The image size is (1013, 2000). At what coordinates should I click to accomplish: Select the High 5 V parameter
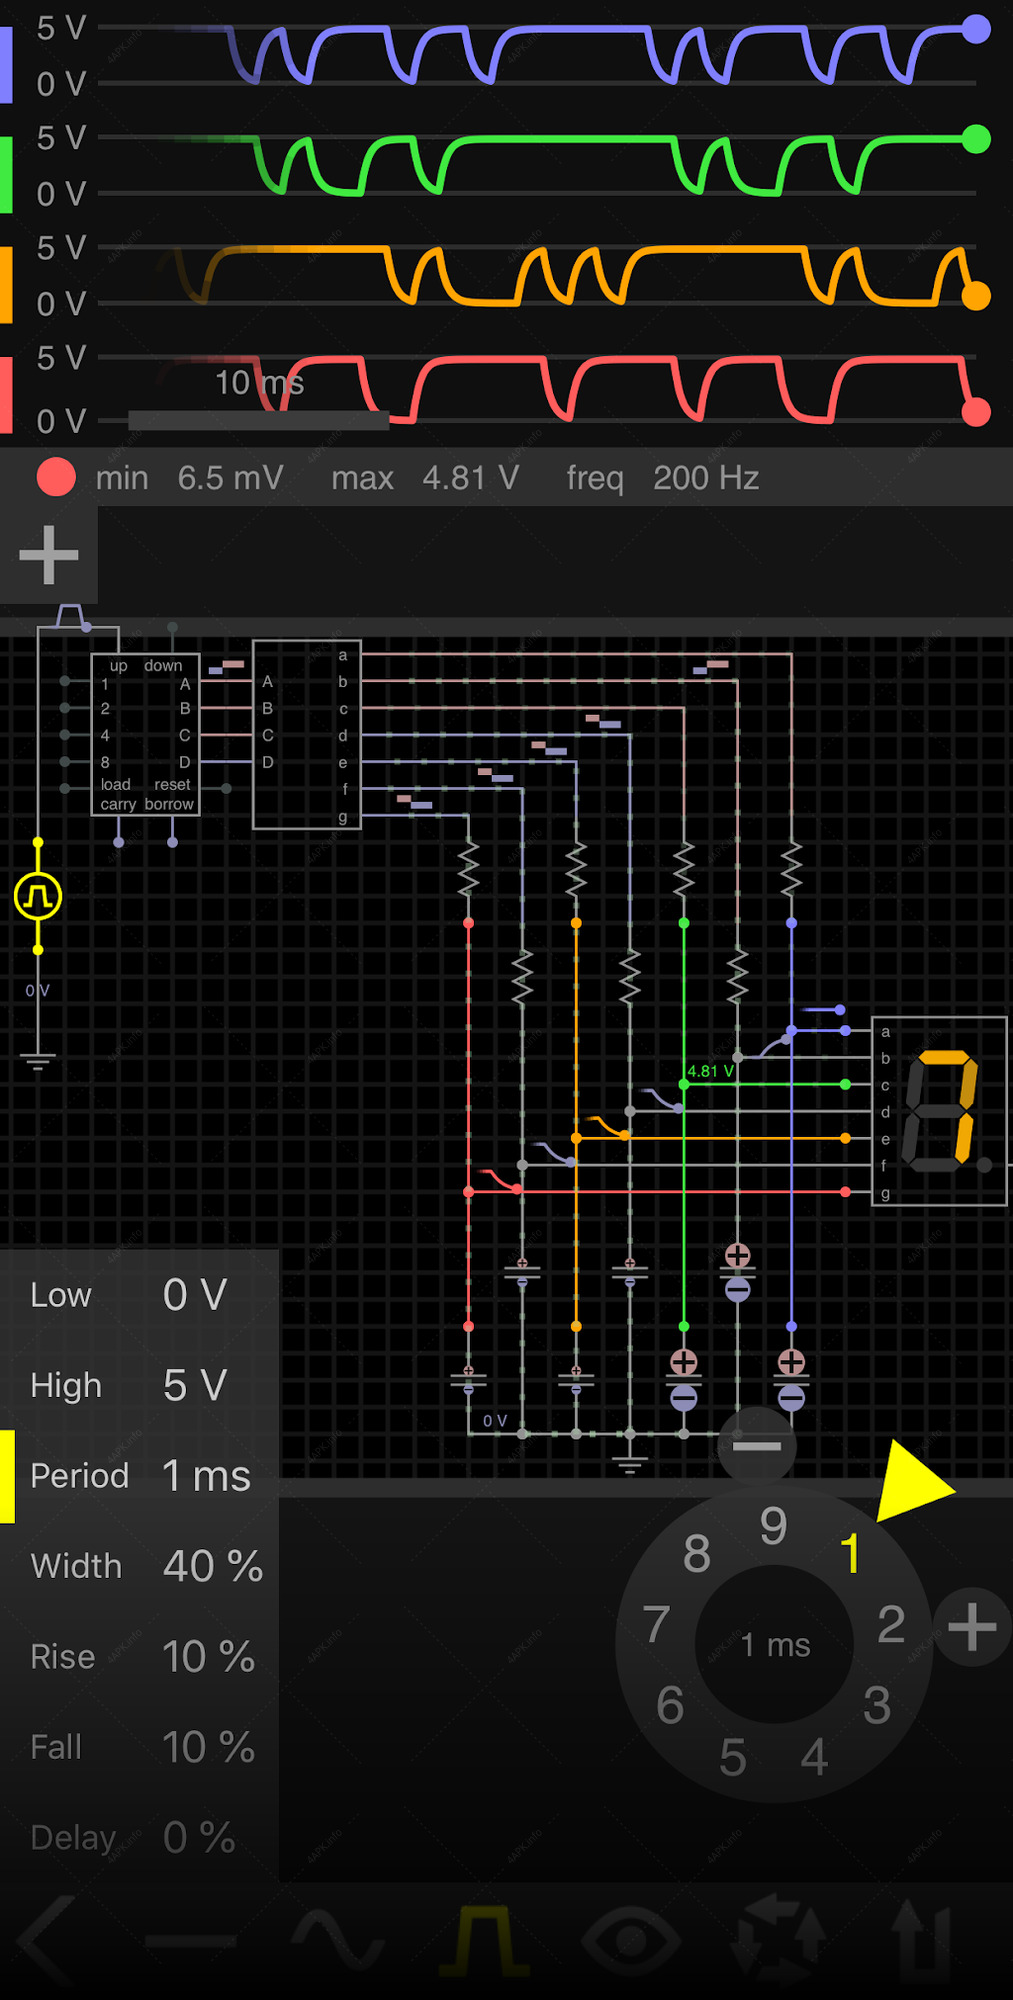(x=139, y=1385)
